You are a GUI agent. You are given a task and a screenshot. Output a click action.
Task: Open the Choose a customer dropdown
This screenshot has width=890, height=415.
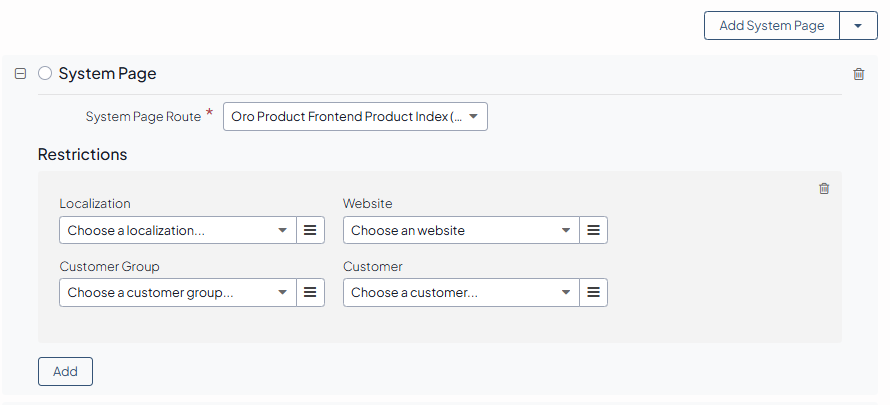point(461,293)
